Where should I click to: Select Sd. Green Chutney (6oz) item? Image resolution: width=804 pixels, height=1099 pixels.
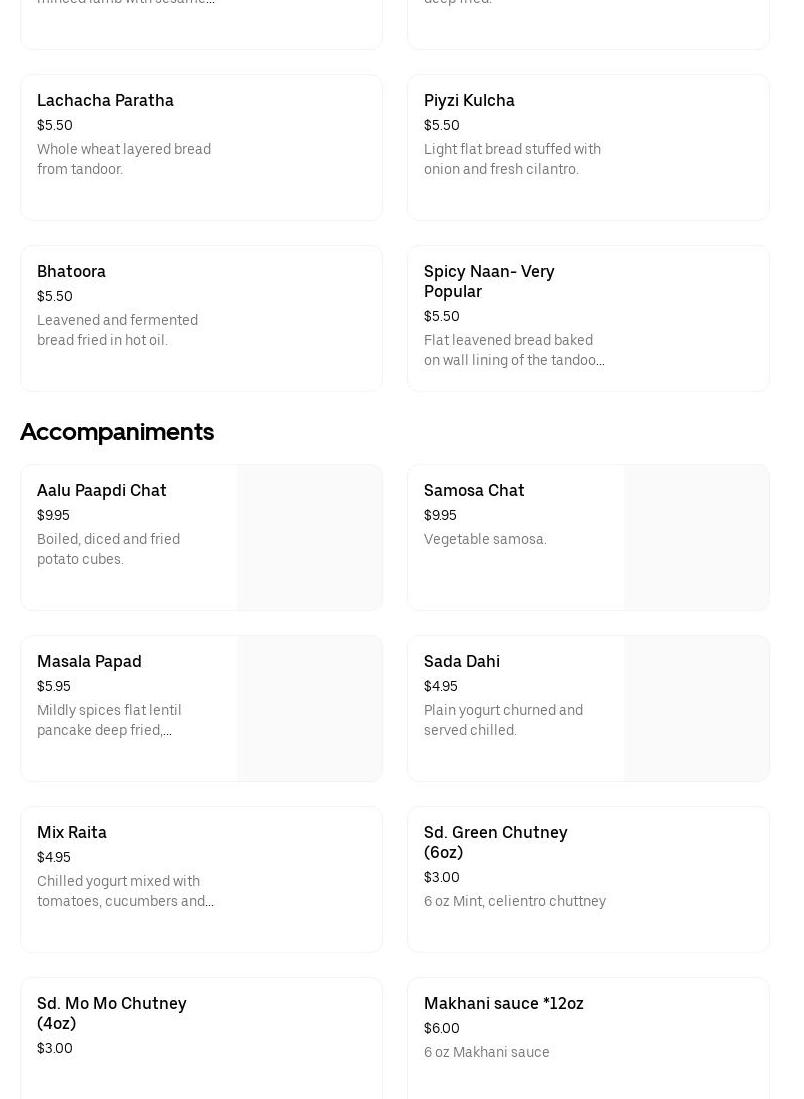coord(495,842)
